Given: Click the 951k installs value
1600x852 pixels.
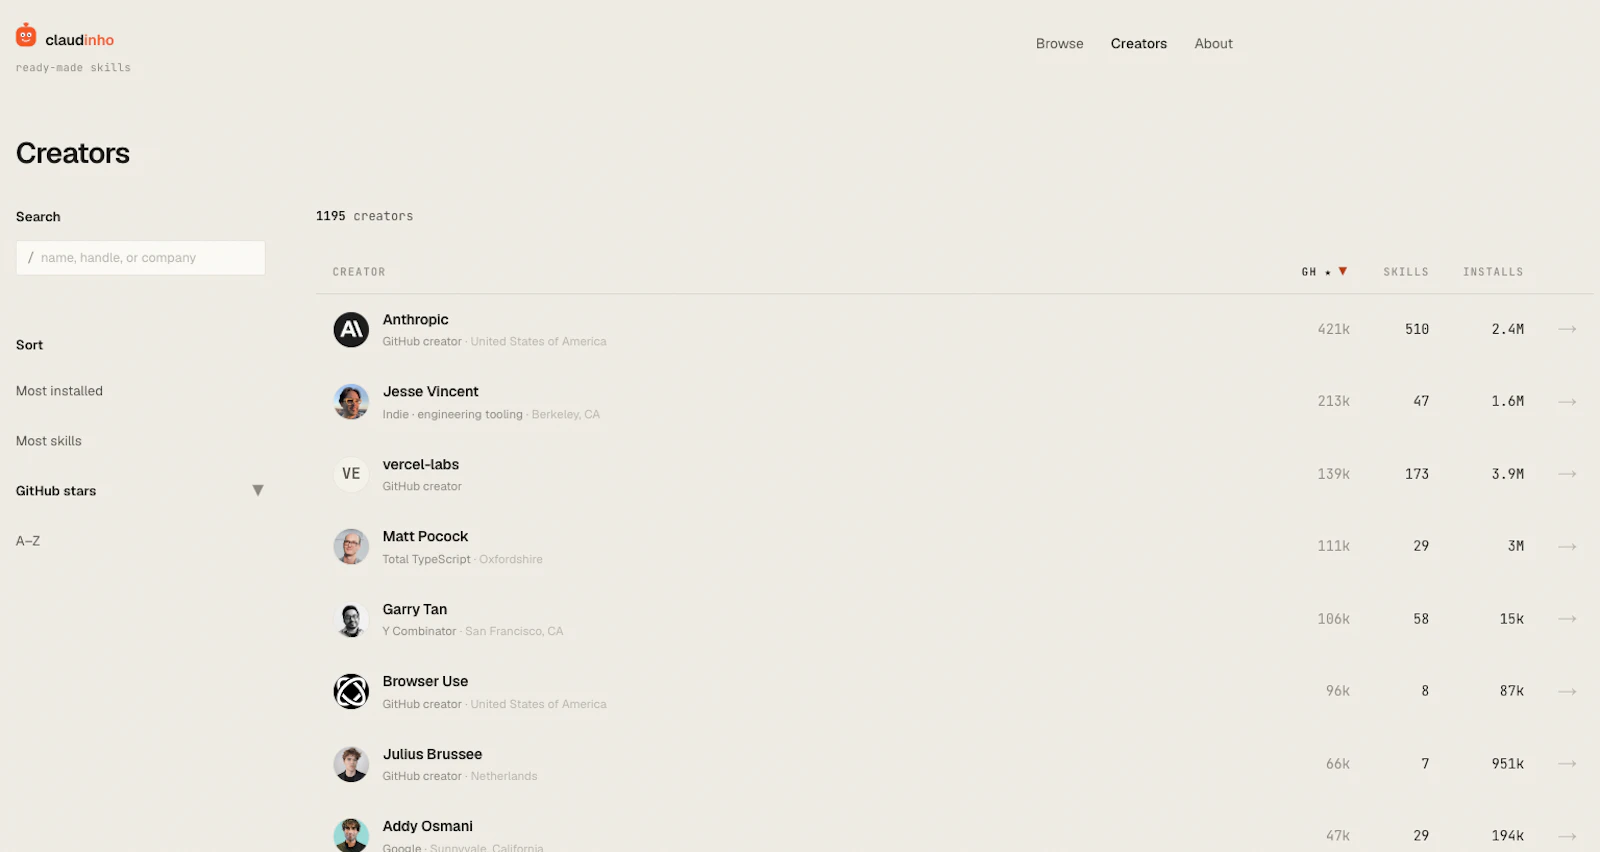Looking at the screenshot, I should click(x=1508, y=764).
